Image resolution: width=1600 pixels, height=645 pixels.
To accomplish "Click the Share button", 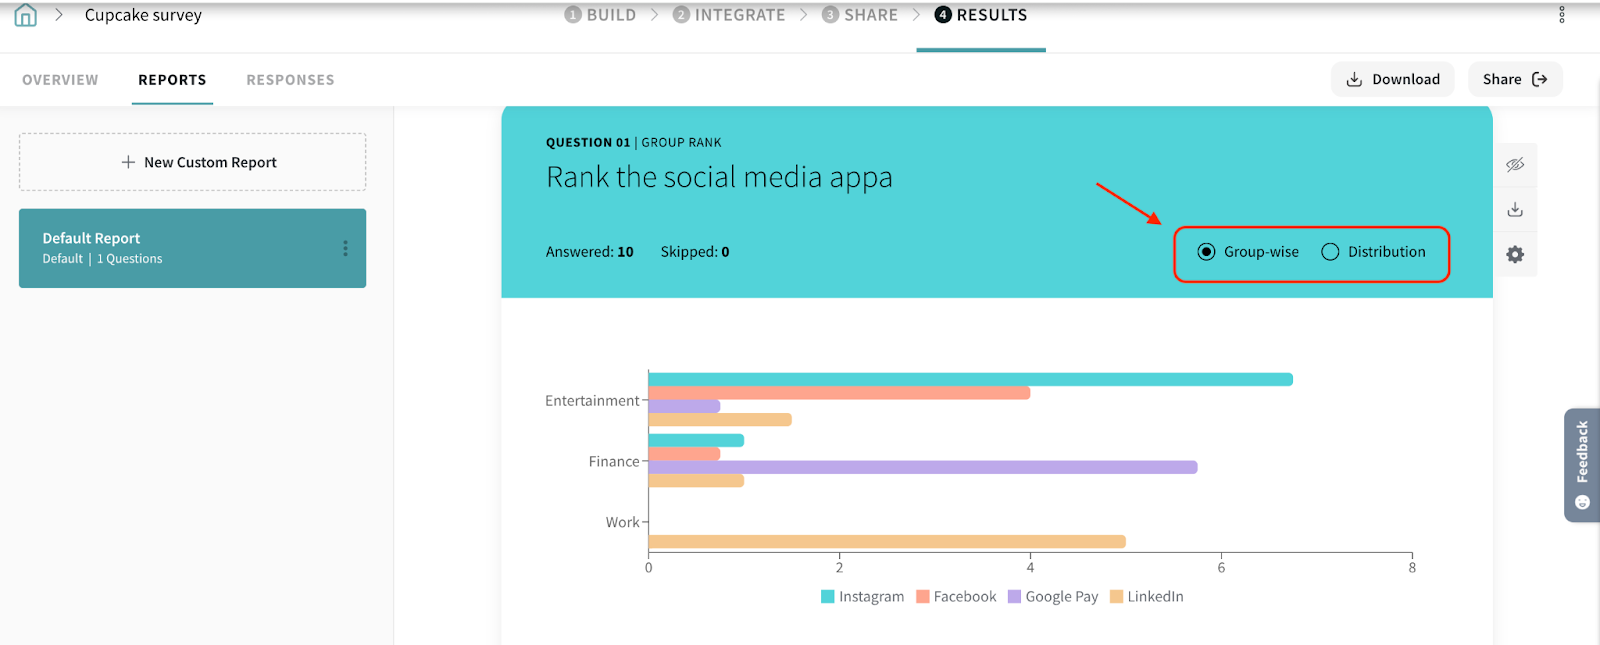I will coord(1514,80).
